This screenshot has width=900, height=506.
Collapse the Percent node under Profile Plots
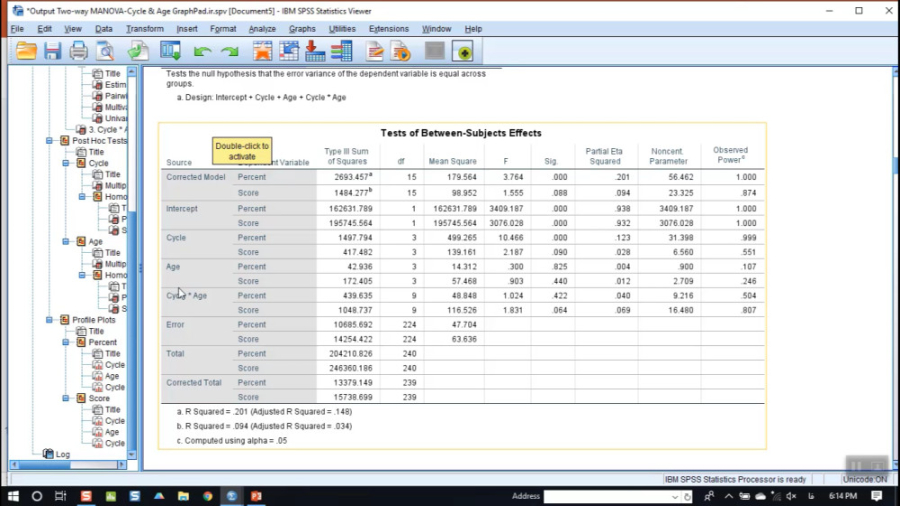click(x=66, y=342)
